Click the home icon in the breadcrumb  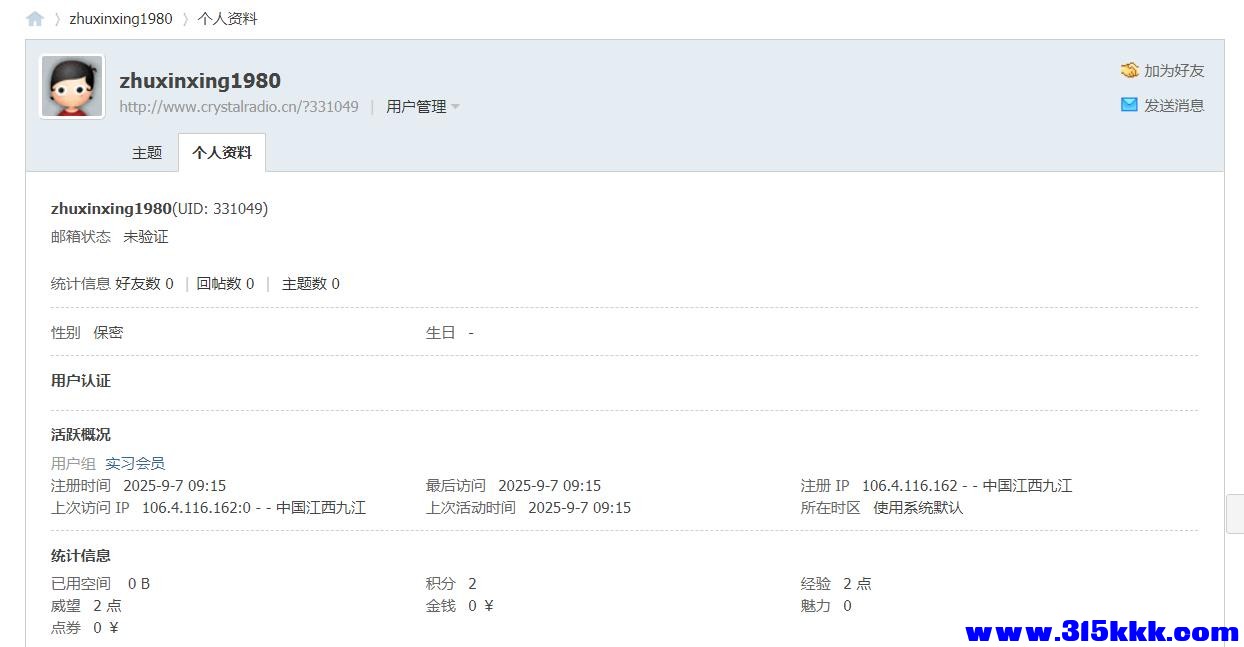point(35,19)
